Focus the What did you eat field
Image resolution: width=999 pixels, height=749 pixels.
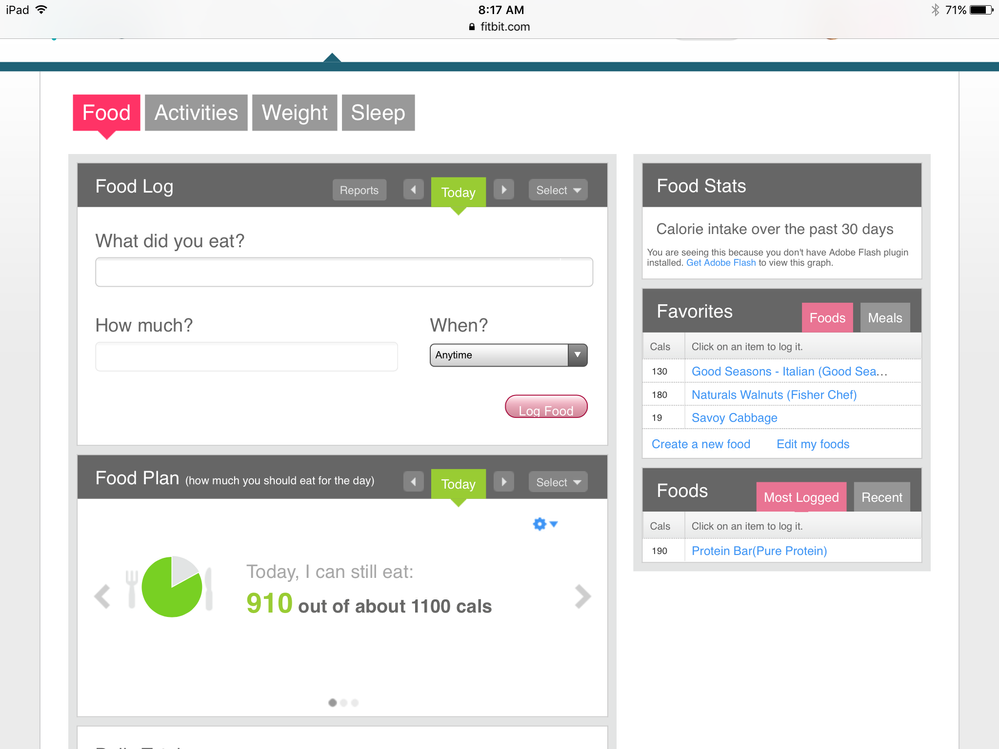(x=344, y=272)
